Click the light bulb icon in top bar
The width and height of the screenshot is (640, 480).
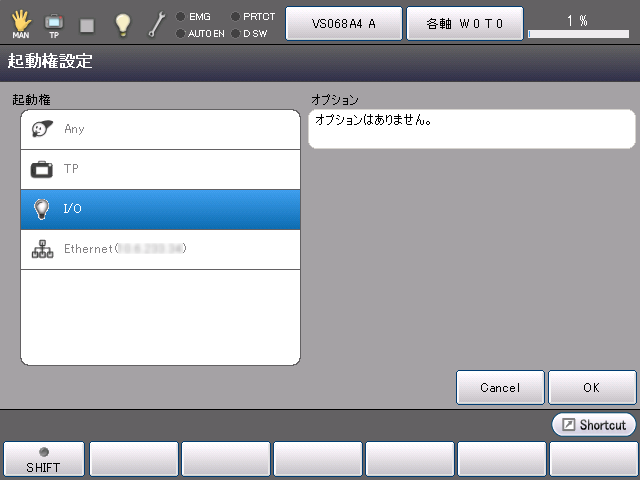122,24
